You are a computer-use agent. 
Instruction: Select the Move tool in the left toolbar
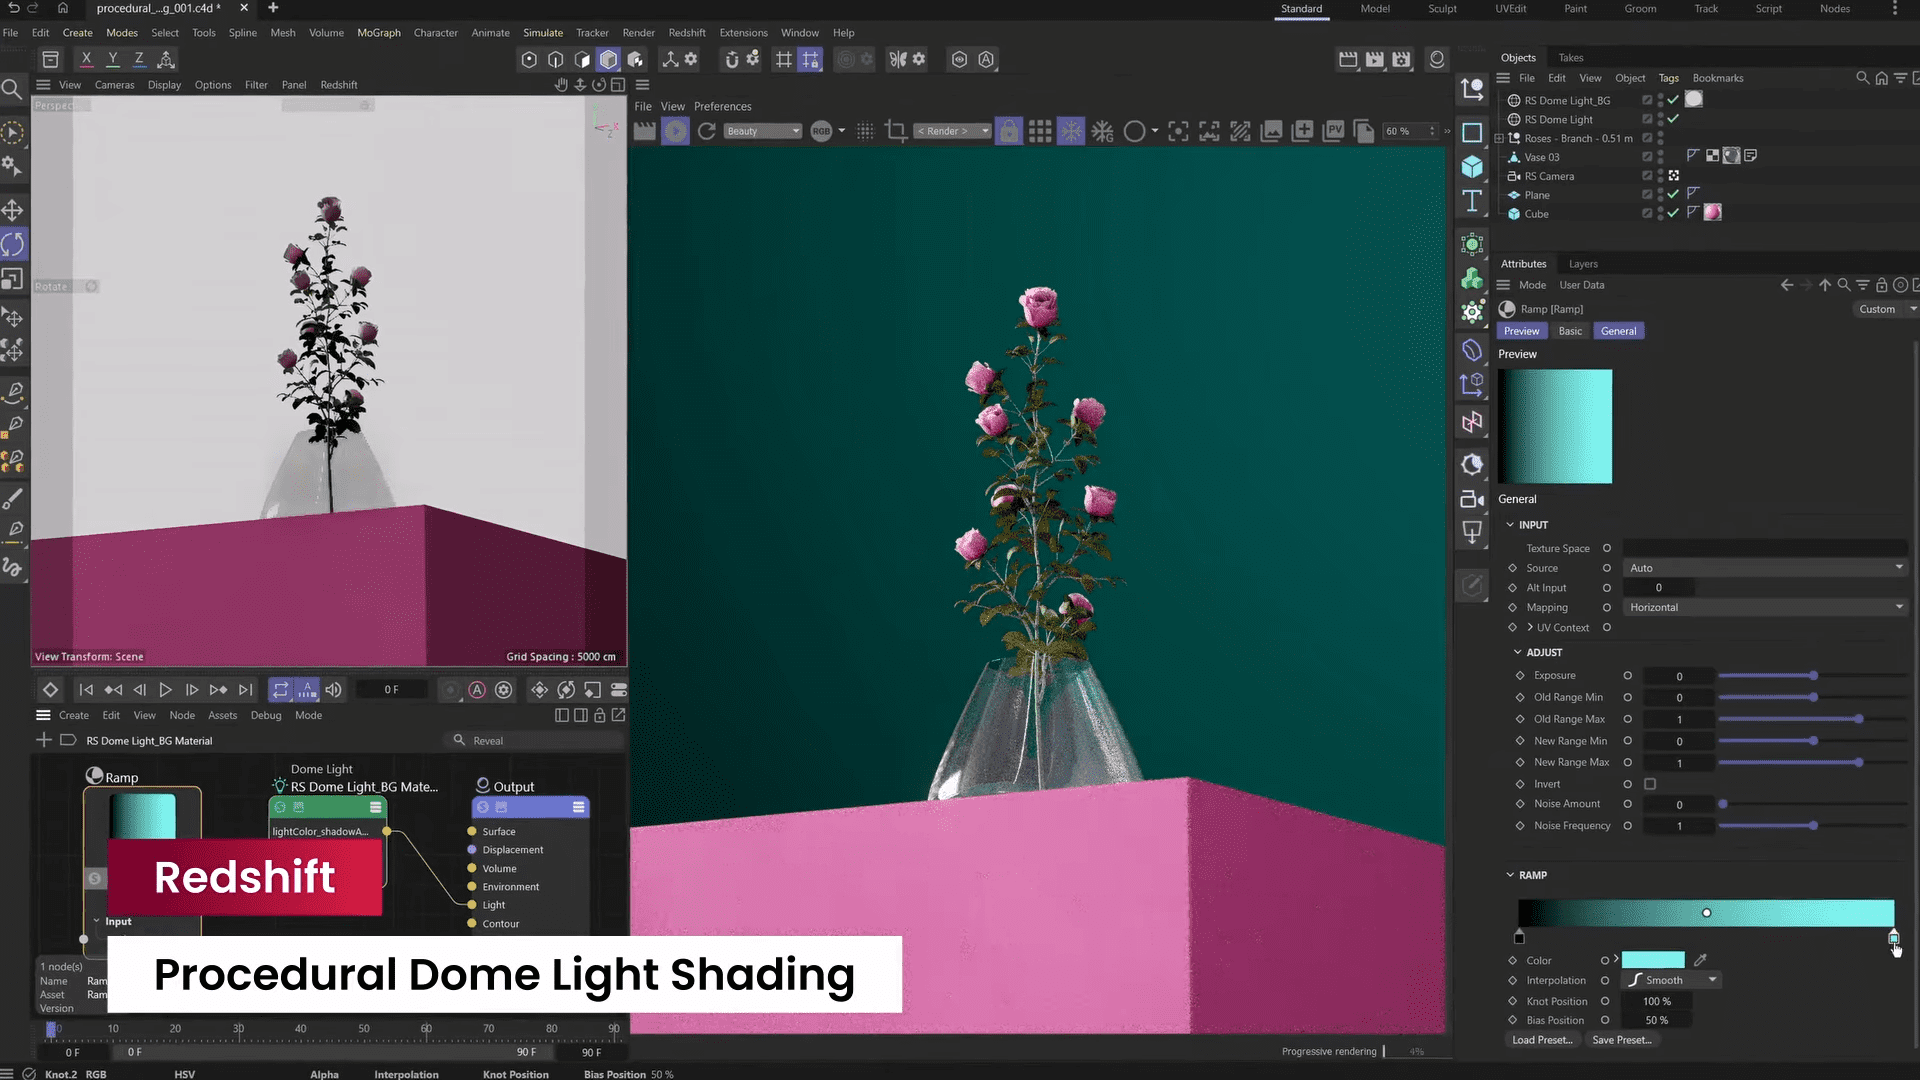pos(13,210)
